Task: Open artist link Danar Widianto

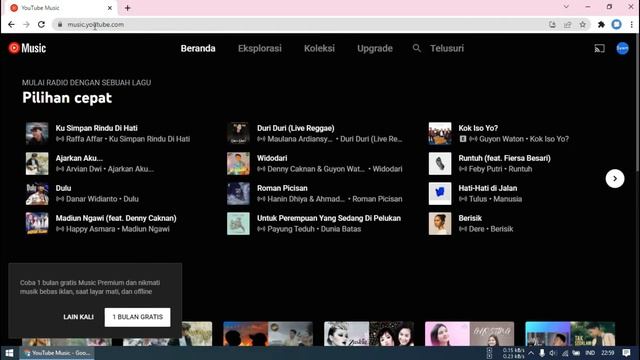Action: click(x=91, y=199)
